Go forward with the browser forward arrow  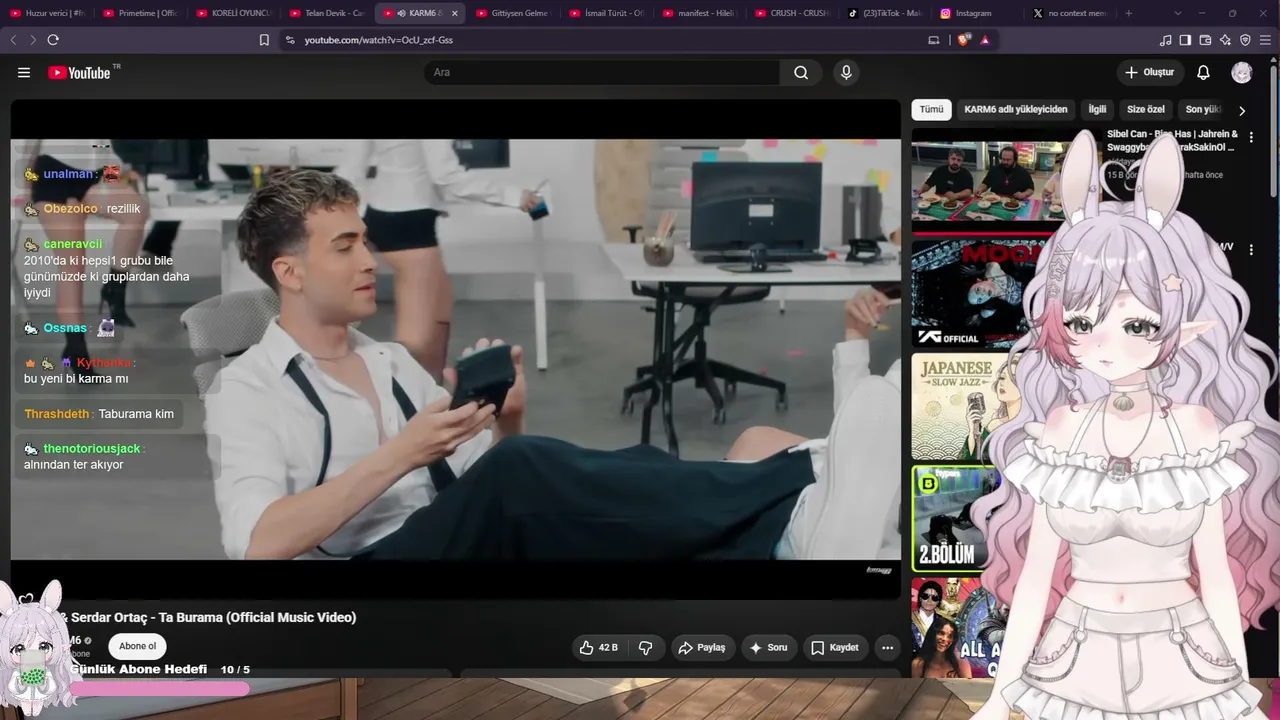click(32, 40)
